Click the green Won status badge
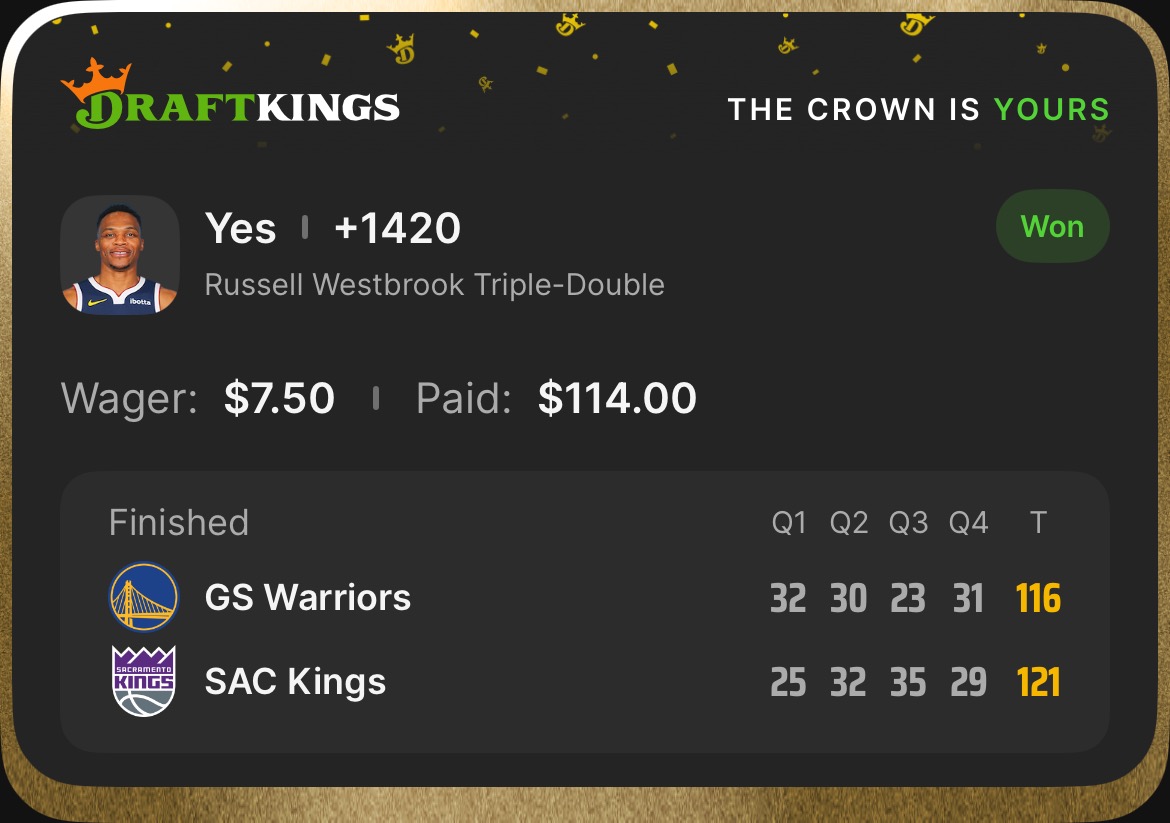1170x823 pixels. (x=1052, y=227)
